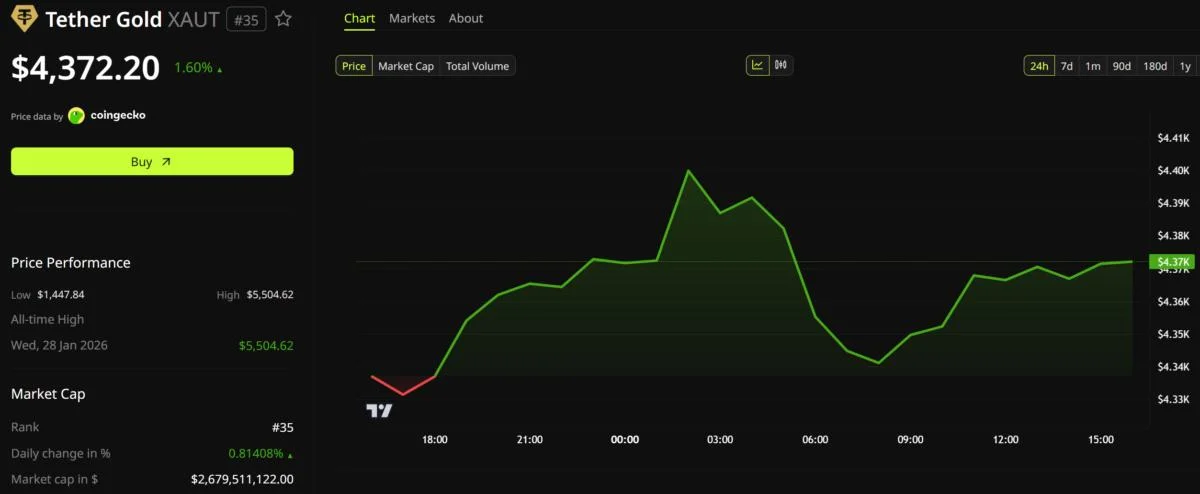Click the Buy button
1200x494 pixels.
[152, 161]
